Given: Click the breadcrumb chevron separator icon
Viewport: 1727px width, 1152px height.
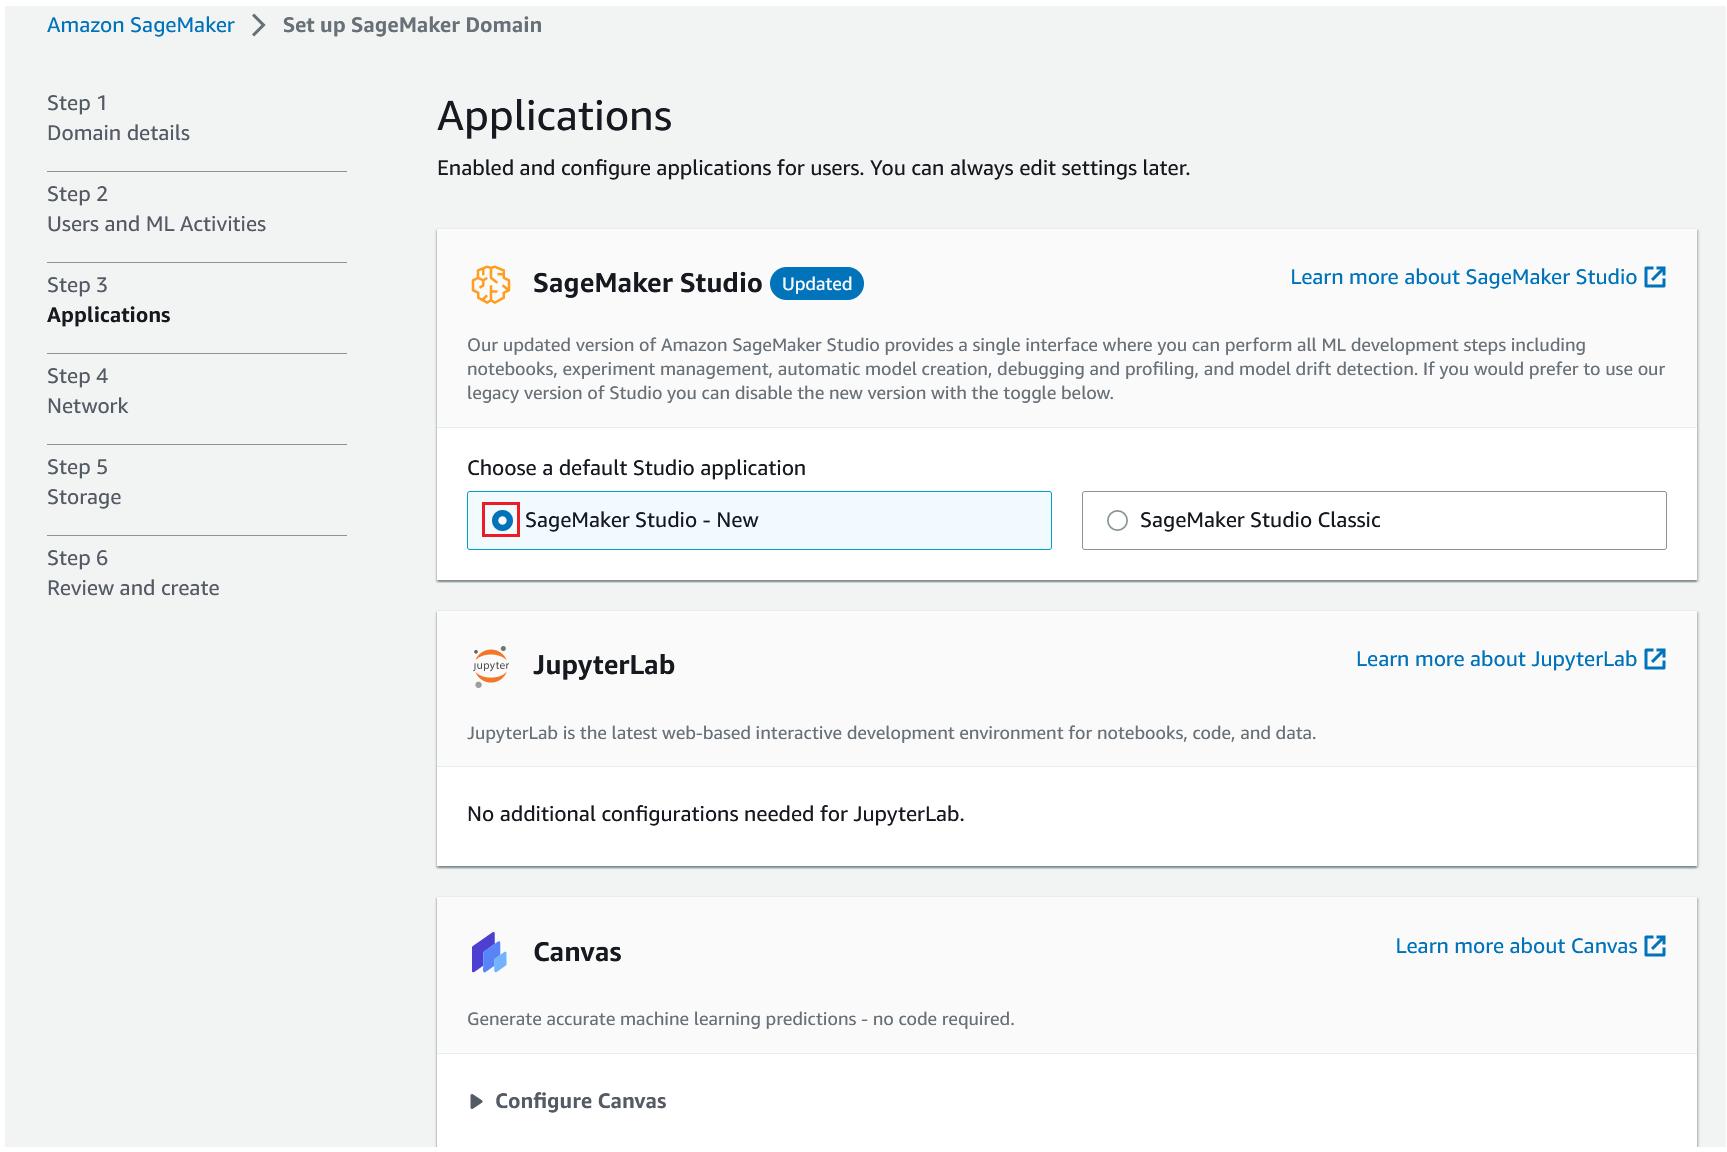Looking at the screenshot, I should tap(259, 25).
